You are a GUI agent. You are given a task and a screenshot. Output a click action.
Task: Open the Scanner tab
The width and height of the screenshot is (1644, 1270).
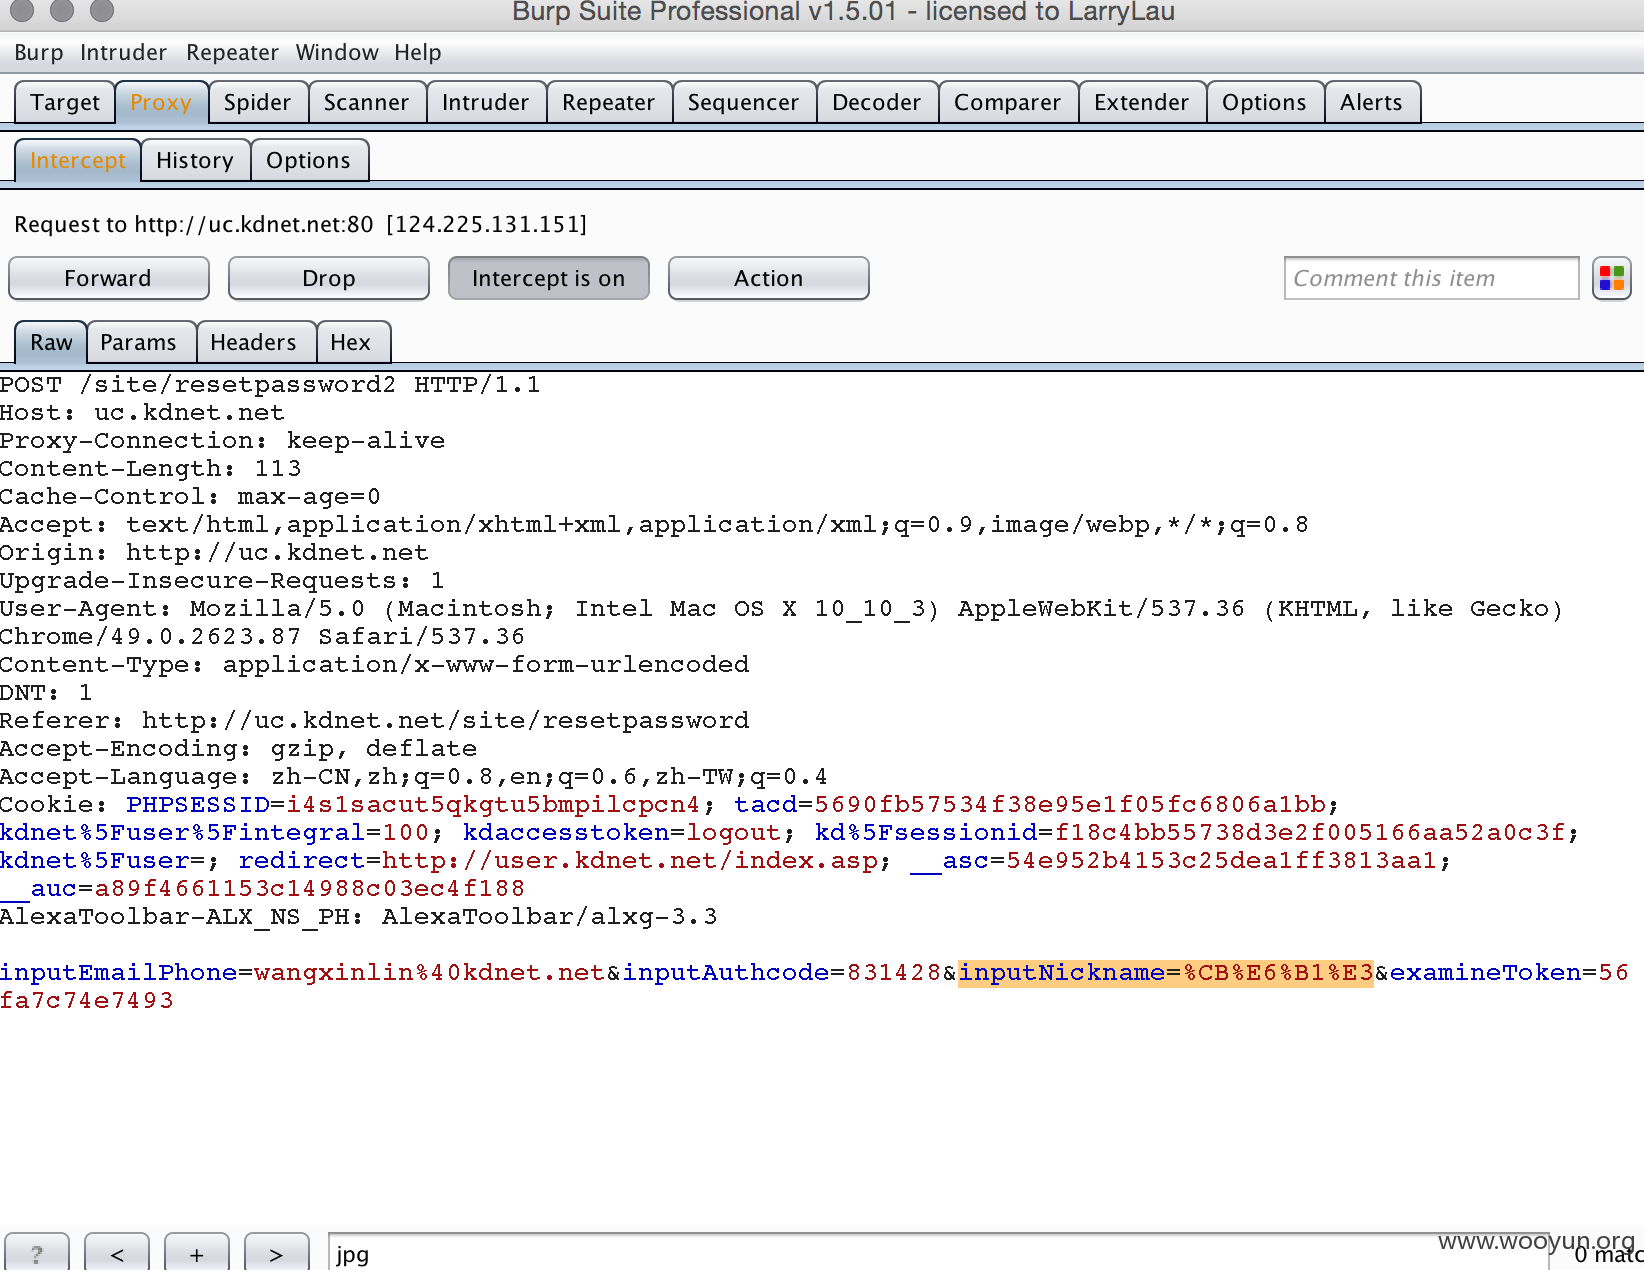point(366,102)
